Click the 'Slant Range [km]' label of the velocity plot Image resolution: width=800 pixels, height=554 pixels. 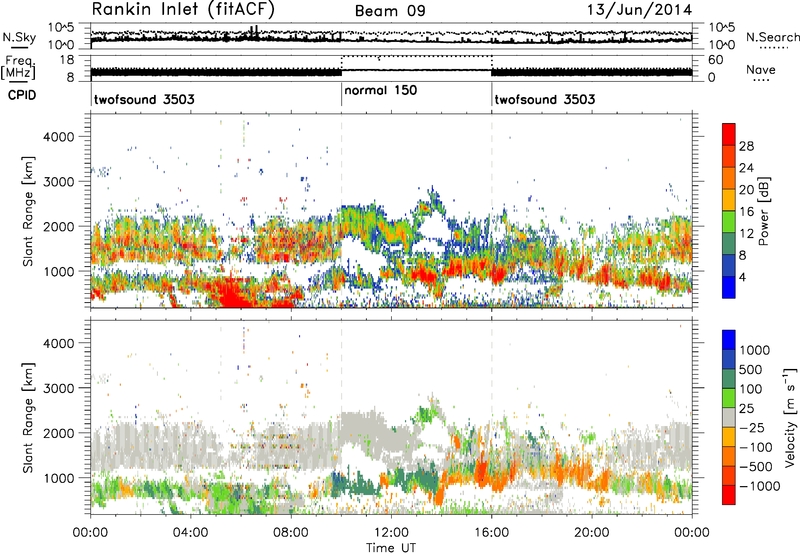tap(28, 418)
